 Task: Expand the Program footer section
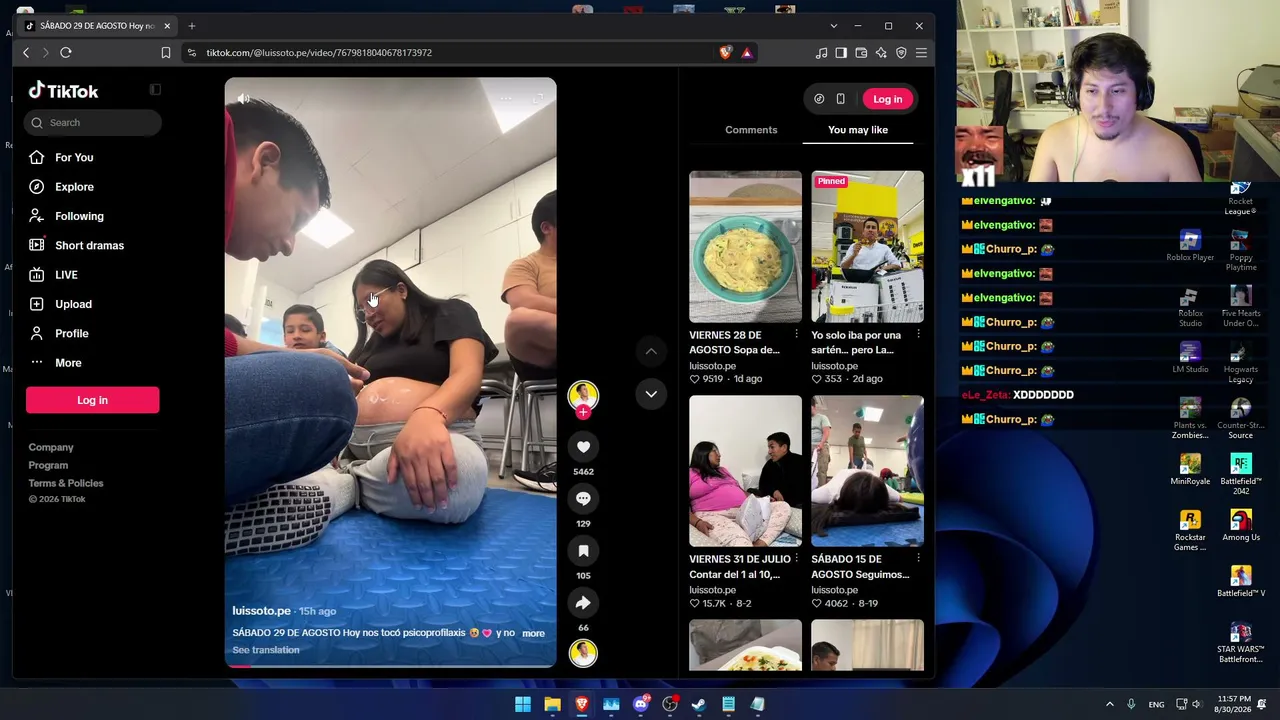pos(48,465)
